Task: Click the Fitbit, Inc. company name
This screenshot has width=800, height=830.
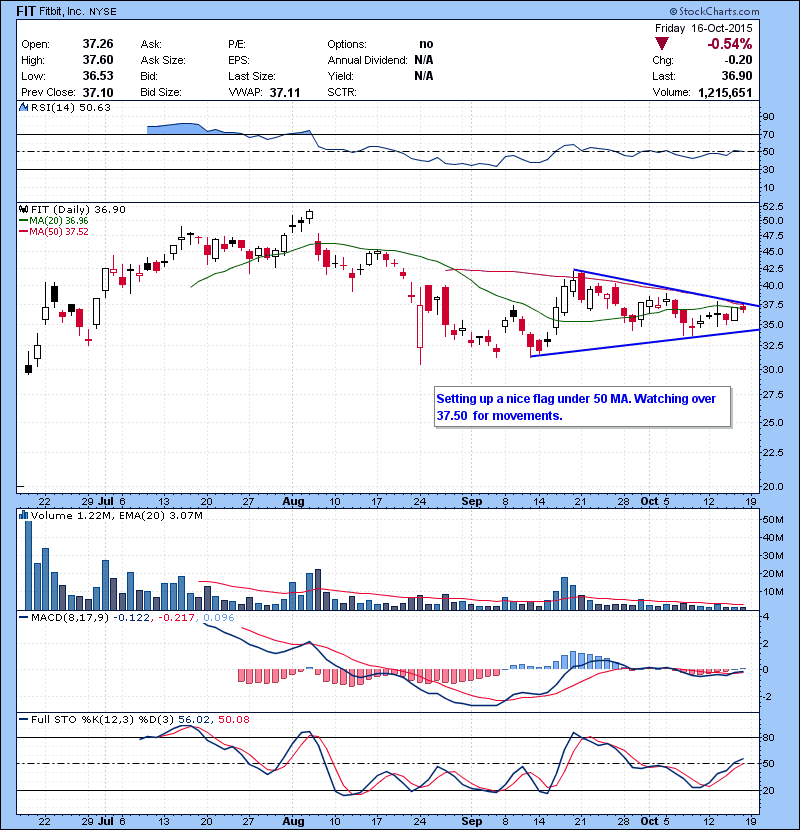Action: tap(61, 11)
